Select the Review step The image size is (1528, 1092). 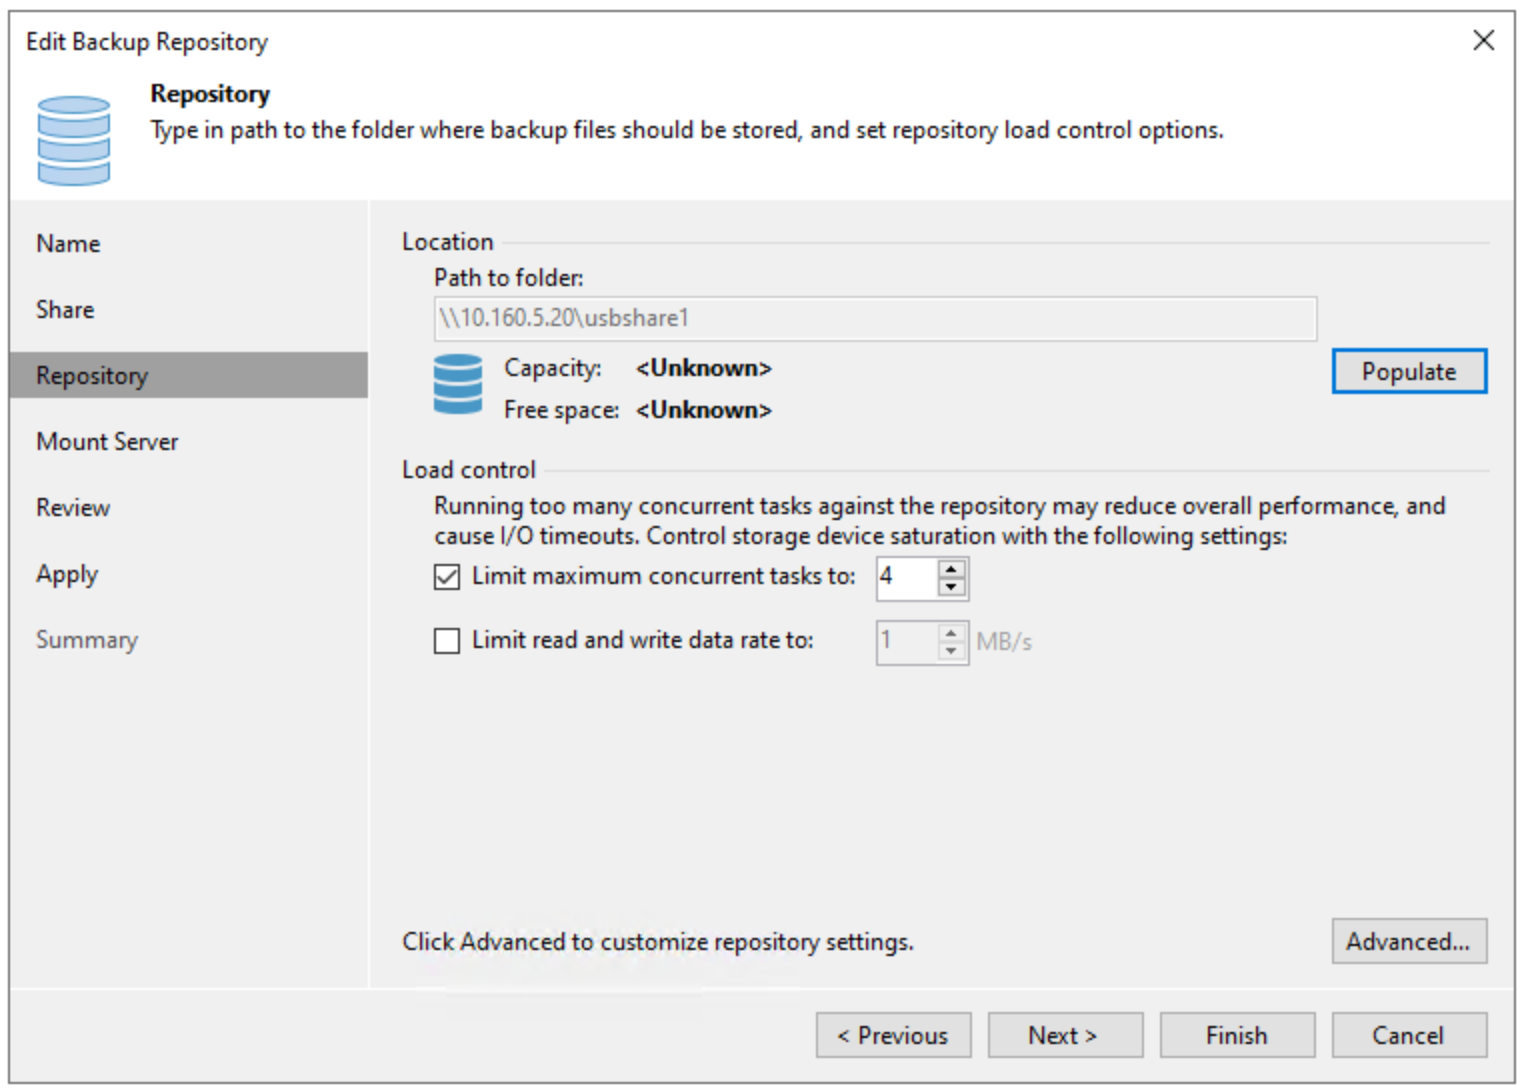coord(72,507)
